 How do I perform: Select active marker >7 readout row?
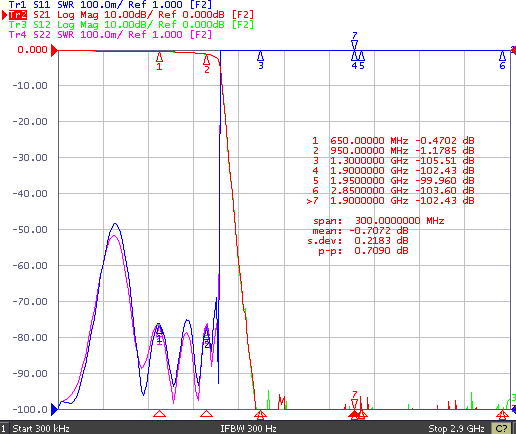[390, 200]
